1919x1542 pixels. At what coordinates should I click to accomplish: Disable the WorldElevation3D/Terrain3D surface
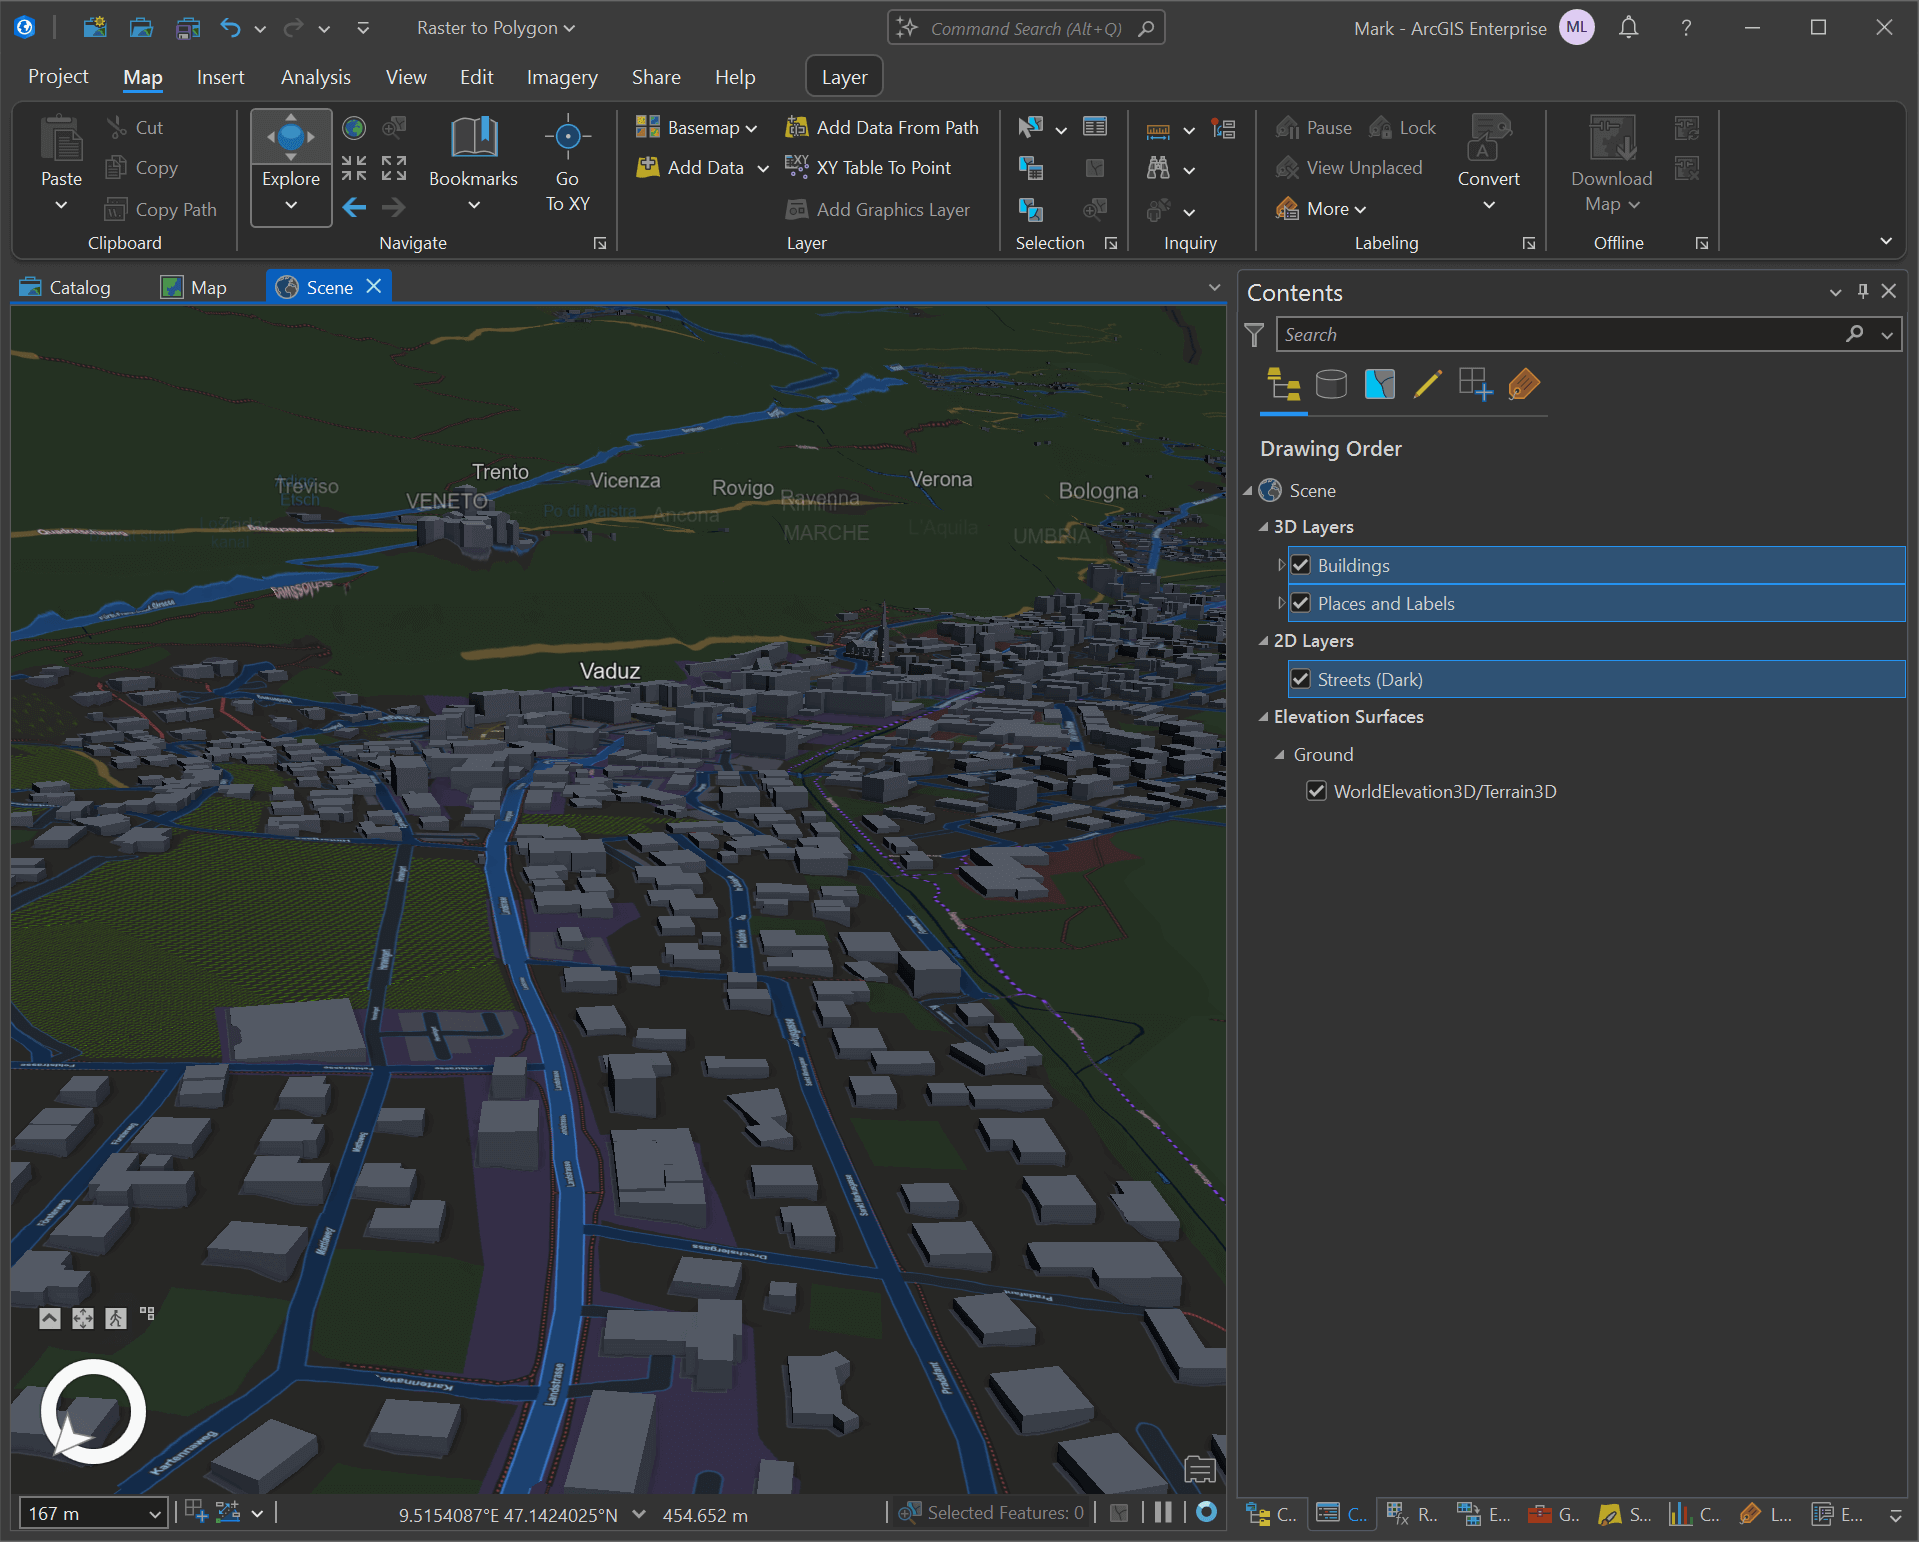pos(1317,792)
